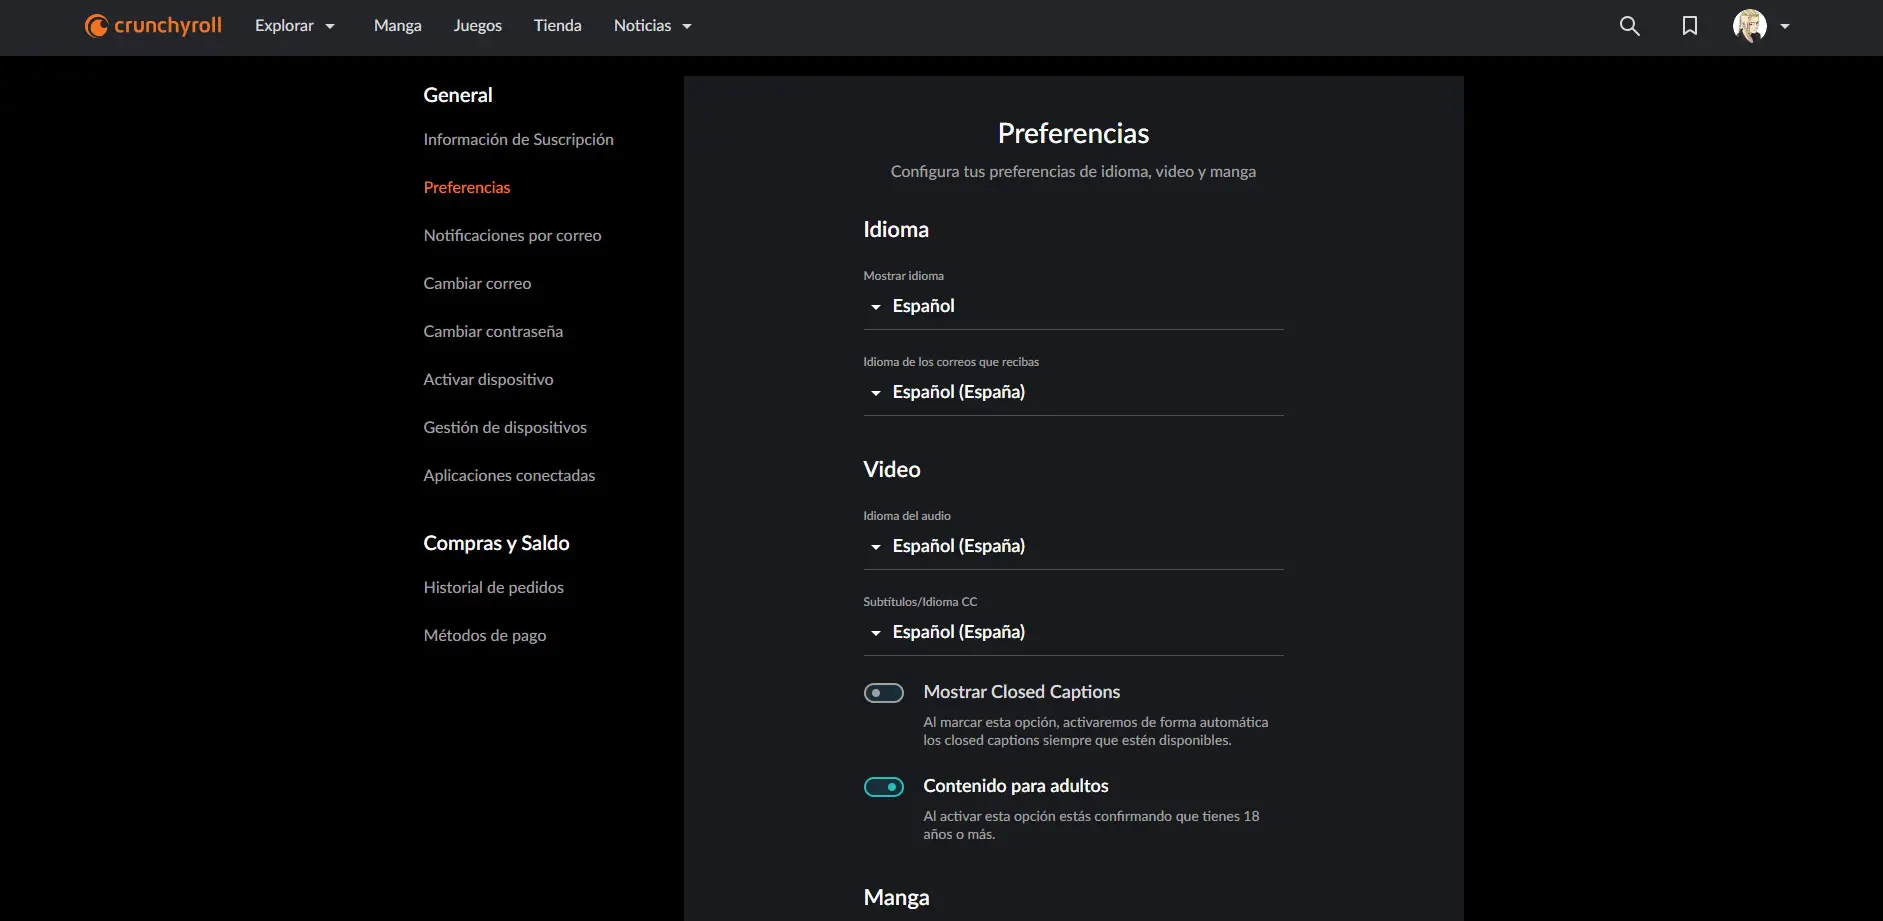Expand the Explorar dropdown menu
1883x921 pixels.
click(x=295, y=26)
